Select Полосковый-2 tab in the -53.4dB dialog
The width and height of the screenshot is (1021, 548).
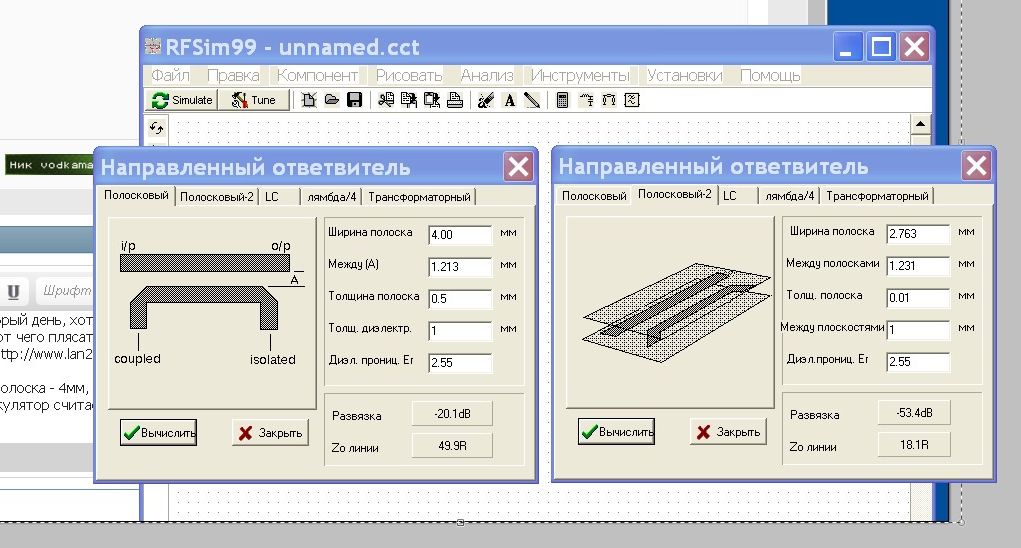(x=675, y=194)
